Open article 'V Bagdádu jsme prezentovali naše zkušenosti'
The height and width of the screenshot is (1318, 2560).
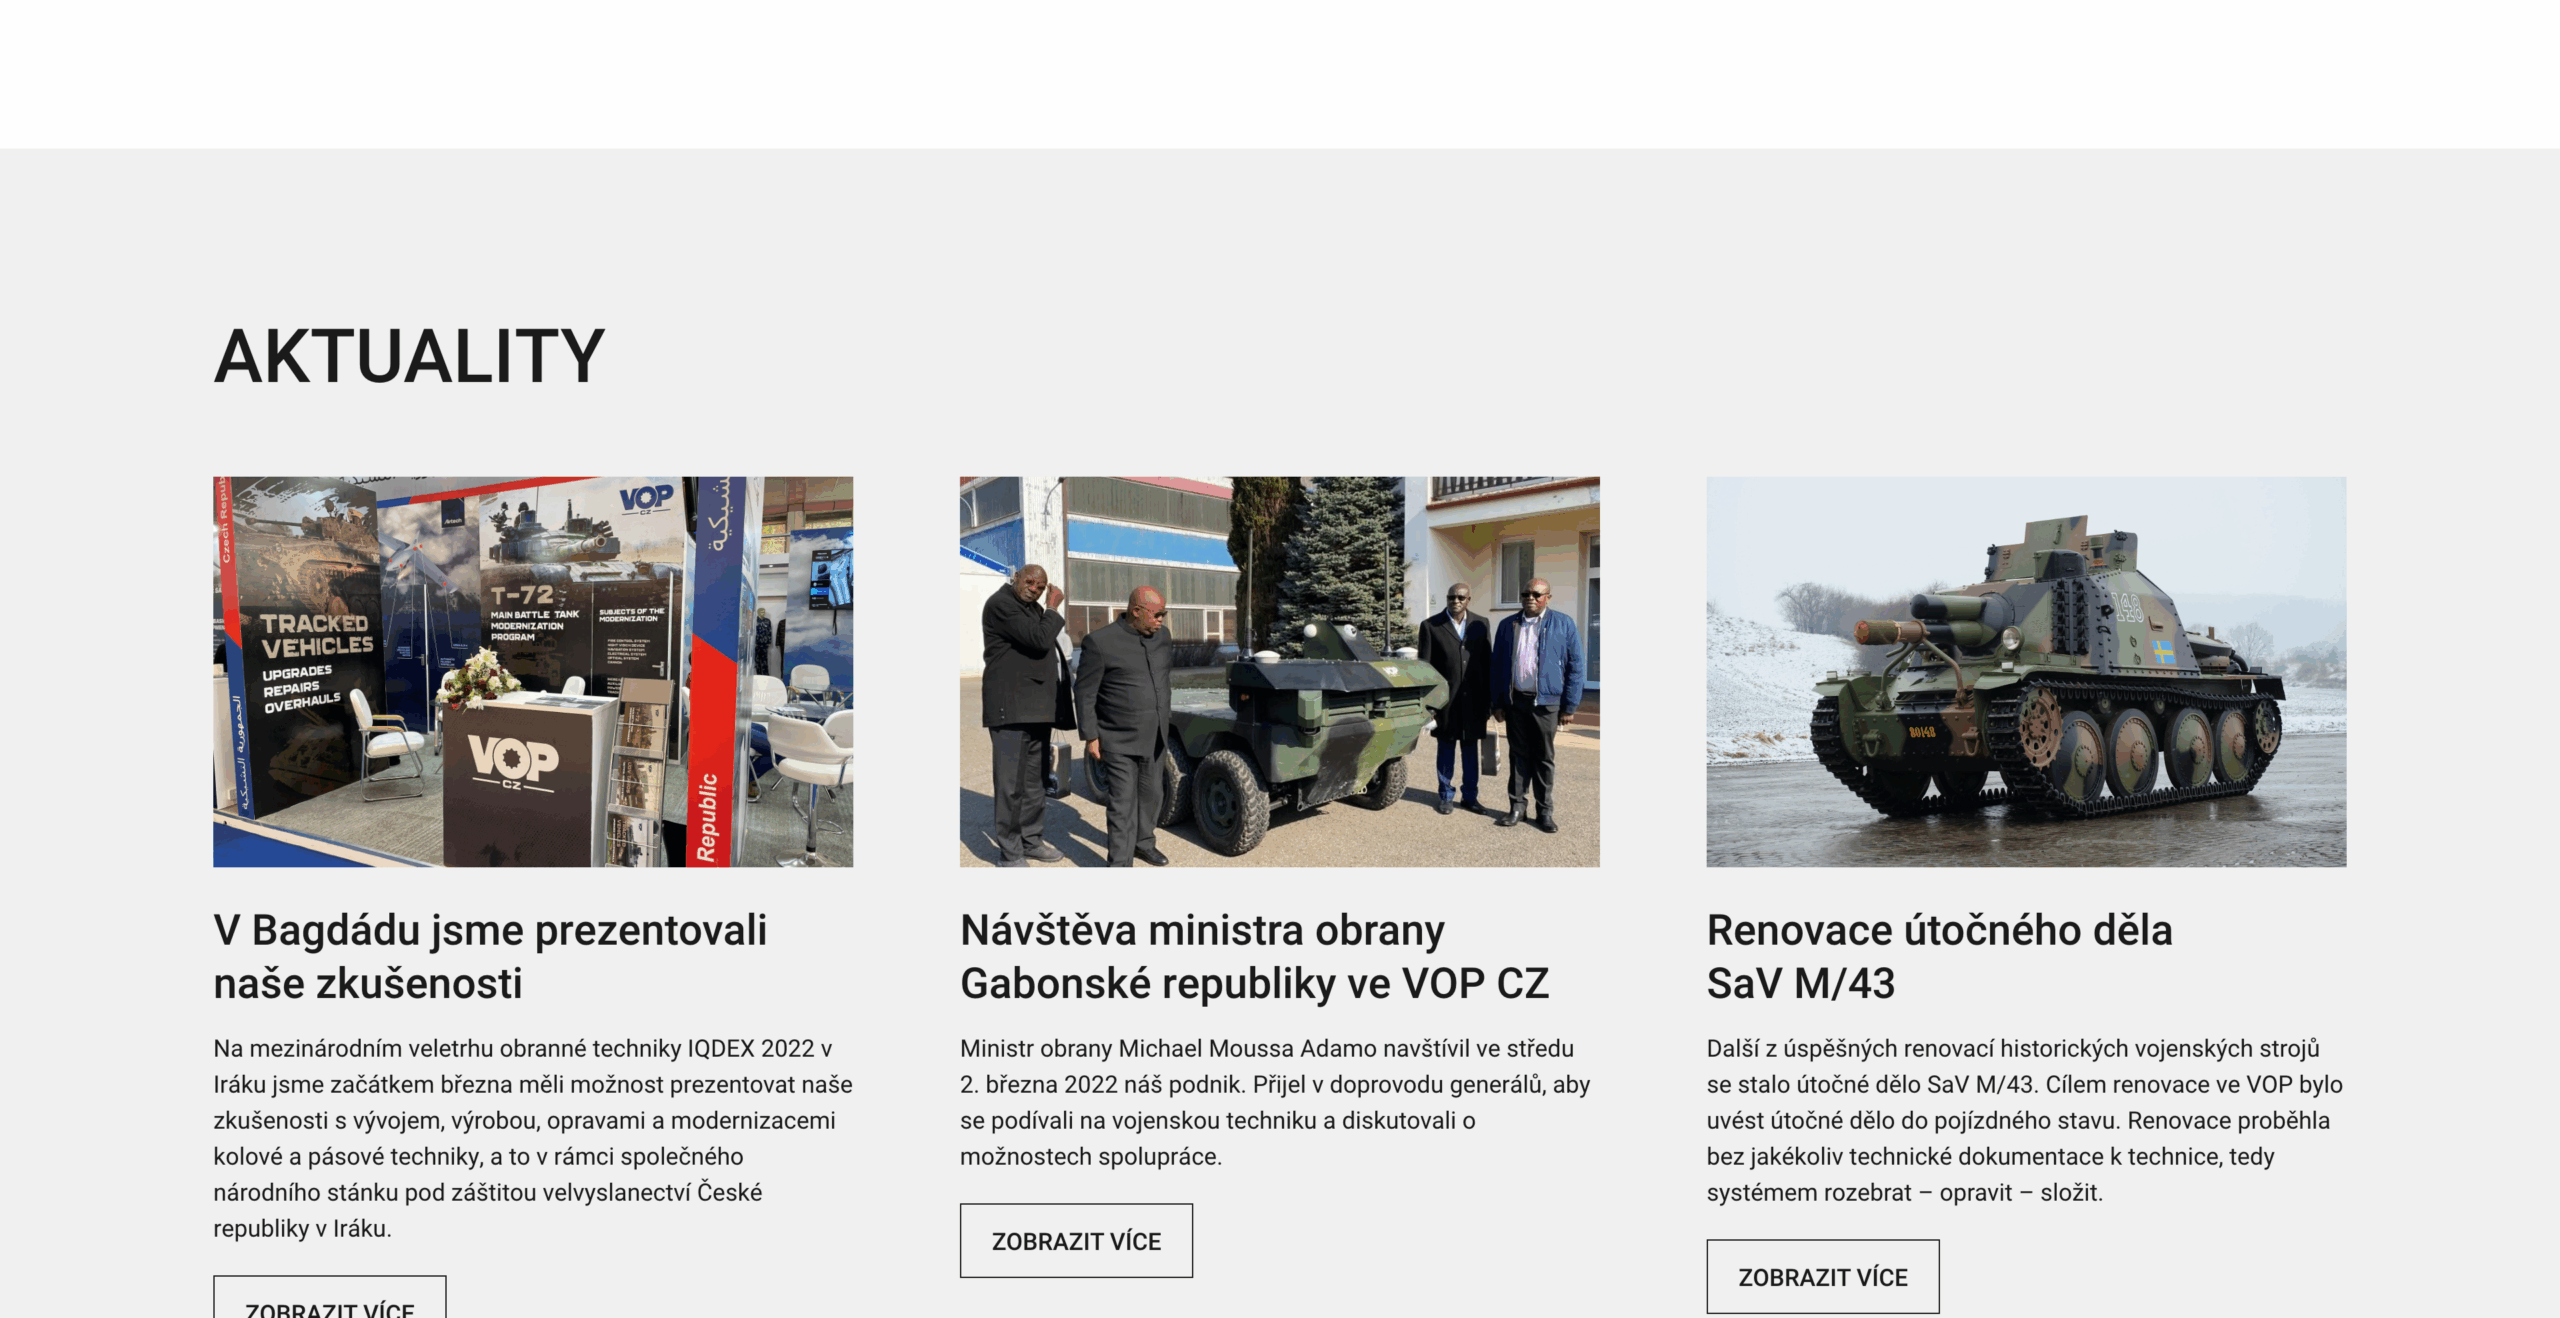click(x=490, y=956)
